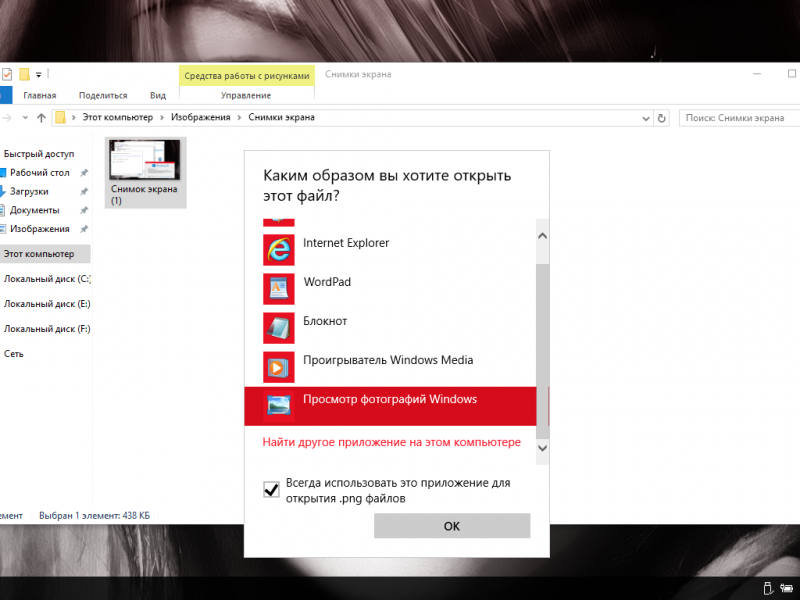Open the Главная ribbon tab
The image size is (800, 600).
[40, 95]
